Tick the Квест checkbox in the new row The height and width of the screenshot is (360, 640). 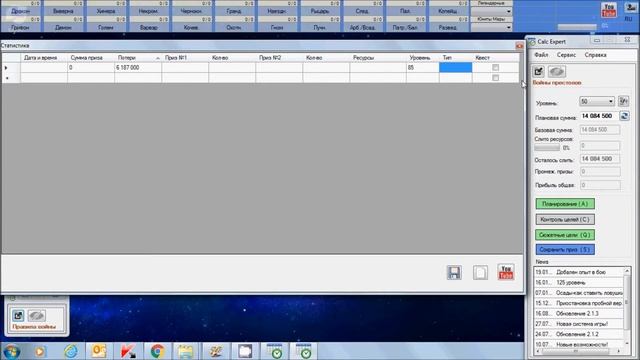(495, 78)
